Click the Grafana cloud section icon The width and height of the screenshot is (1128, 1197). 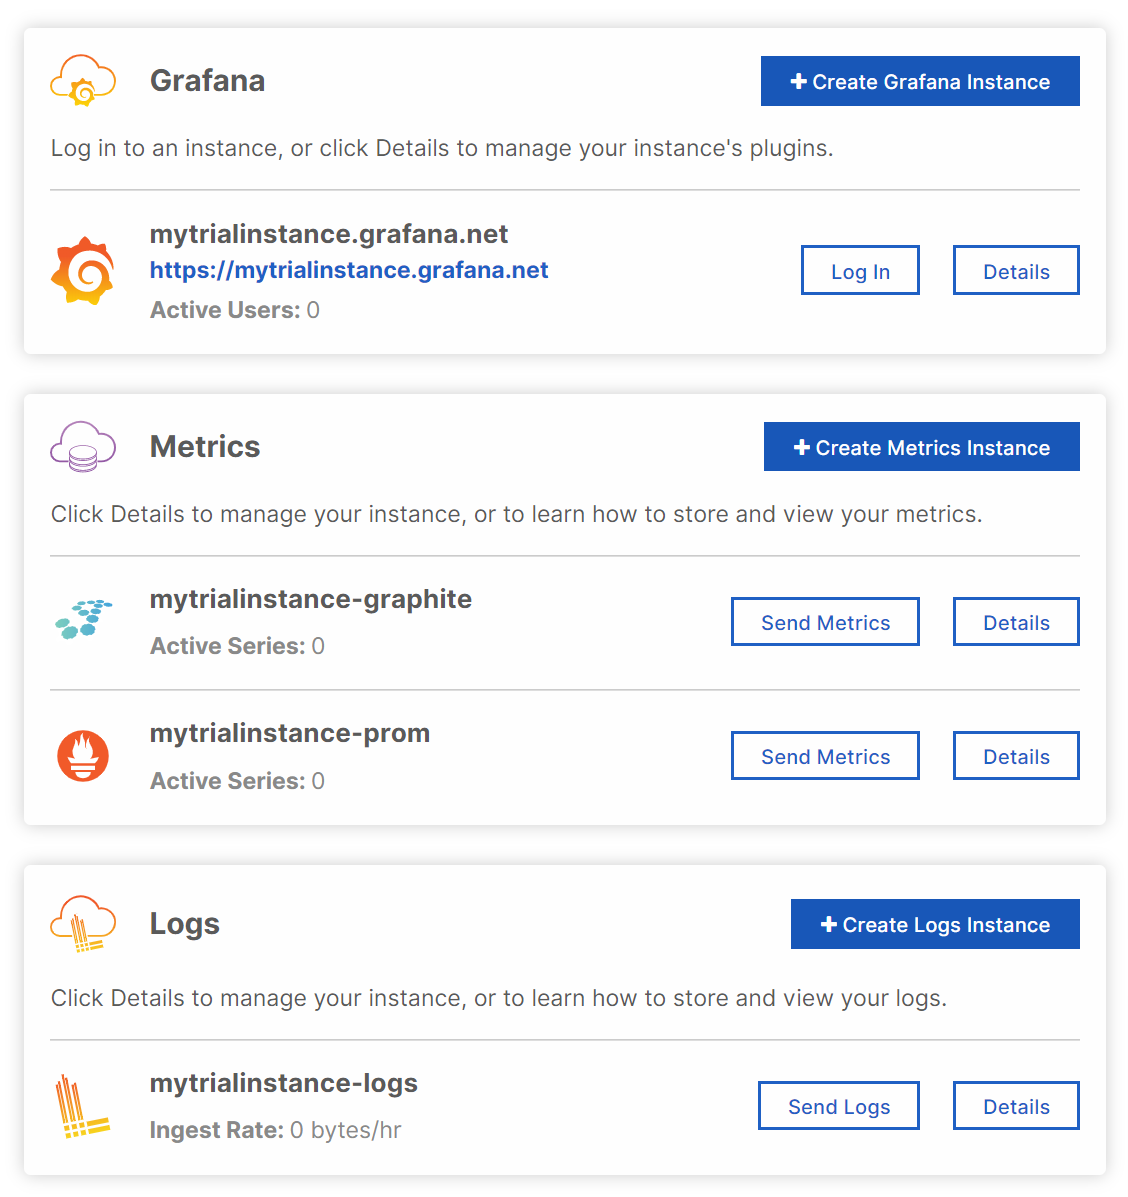pos(83,80)
